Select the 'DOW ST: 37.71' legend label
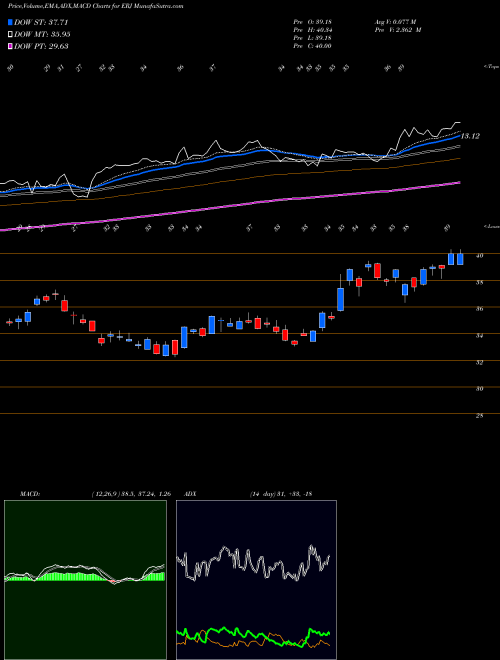The width and height of the screenshot is (500, 660). [x=41, y=22]
